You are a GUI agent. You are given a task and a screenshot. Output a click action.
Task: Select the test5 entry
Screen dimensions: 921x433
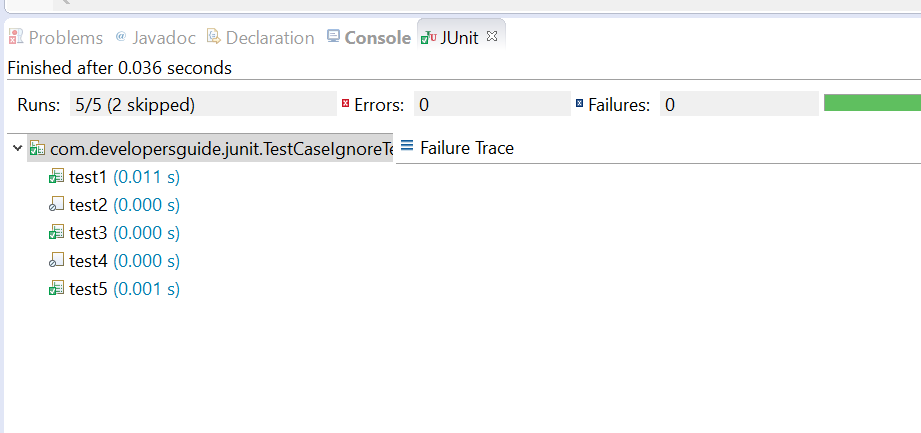click(88, 289)
